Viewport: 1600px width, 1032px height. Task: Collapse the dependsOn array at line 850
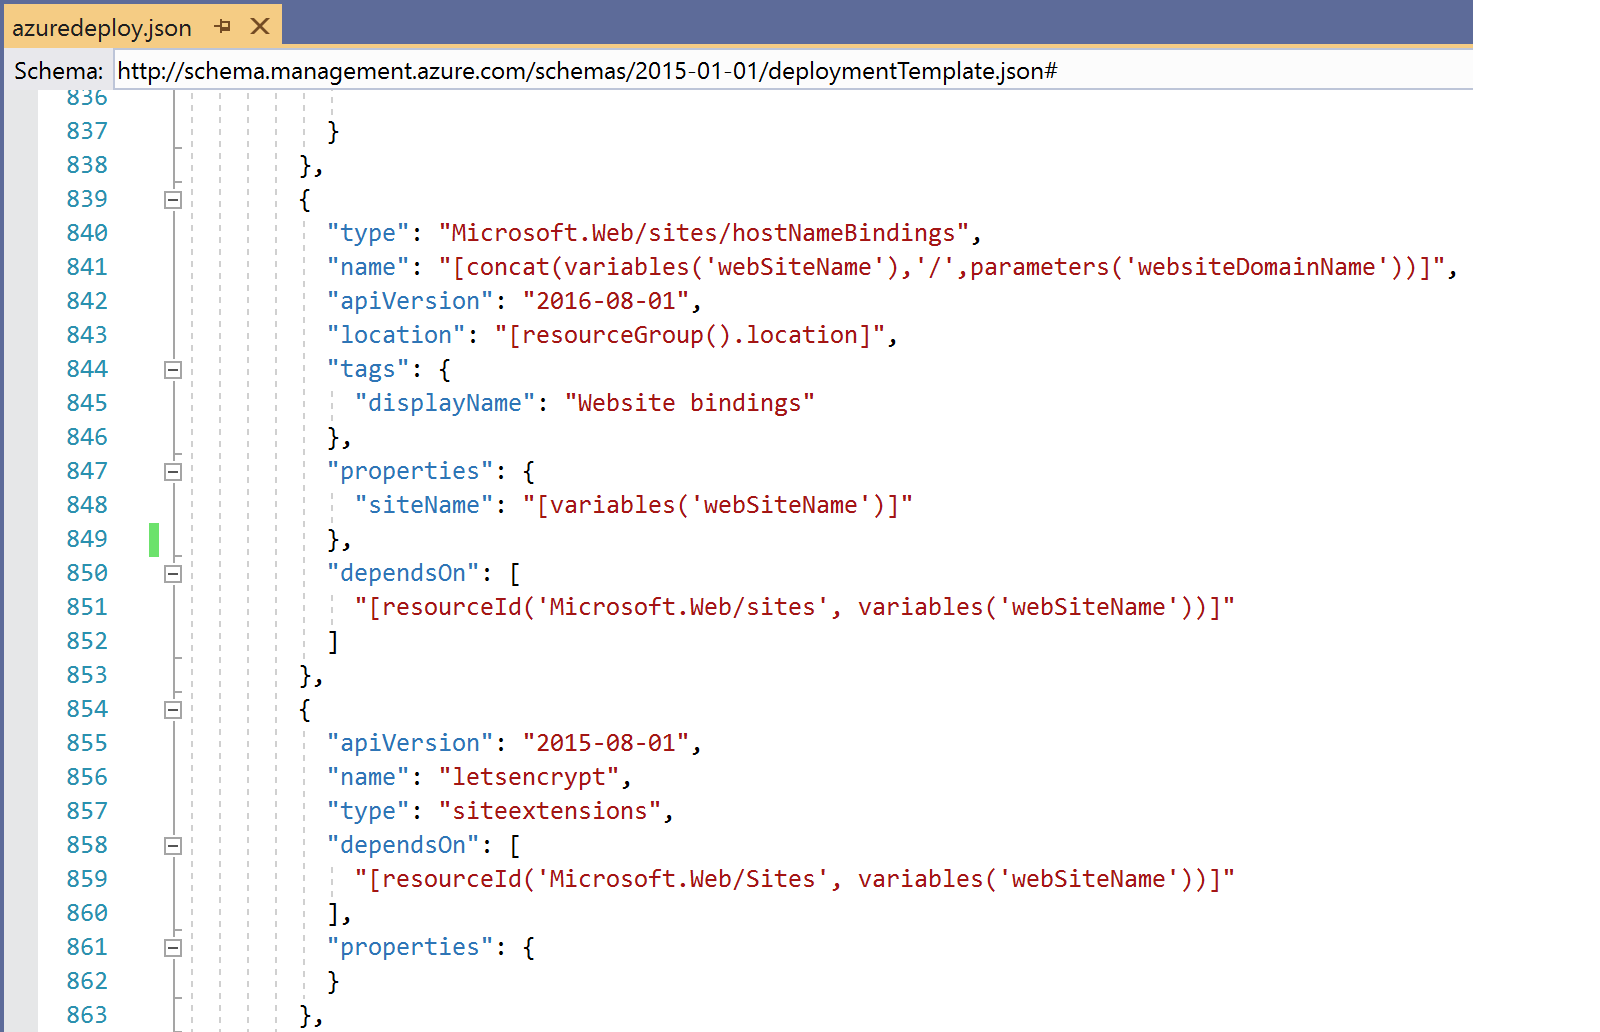(173, 574)
